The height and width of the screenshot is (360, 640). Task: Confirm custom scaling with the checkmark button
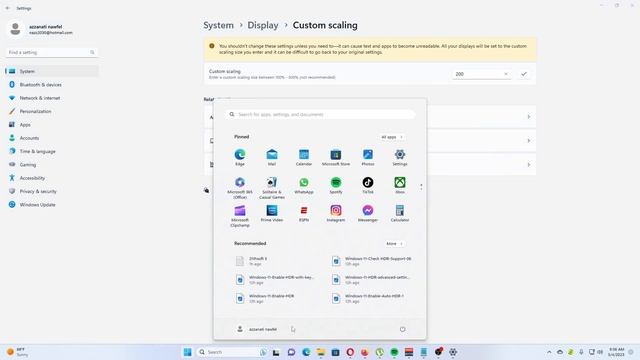pos(524,74)
